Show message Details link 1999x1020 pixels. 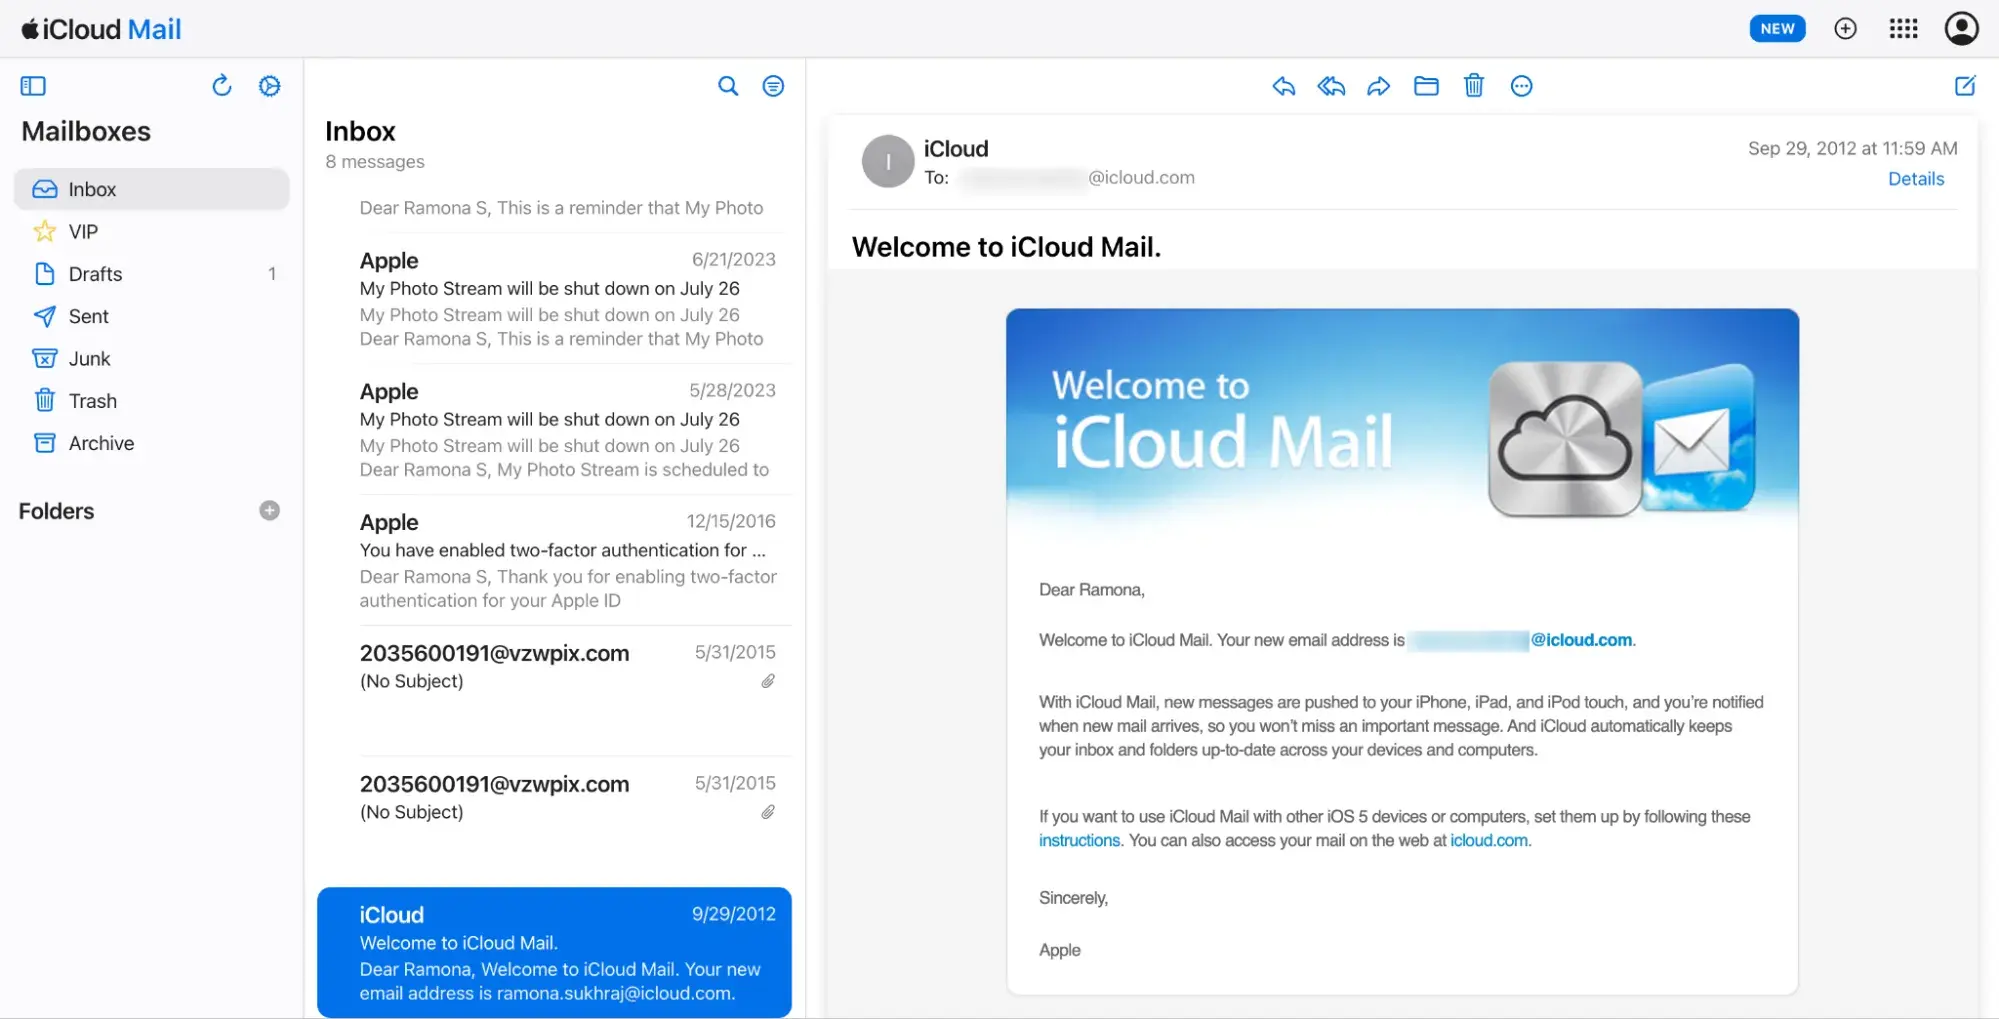point(1916,179)
